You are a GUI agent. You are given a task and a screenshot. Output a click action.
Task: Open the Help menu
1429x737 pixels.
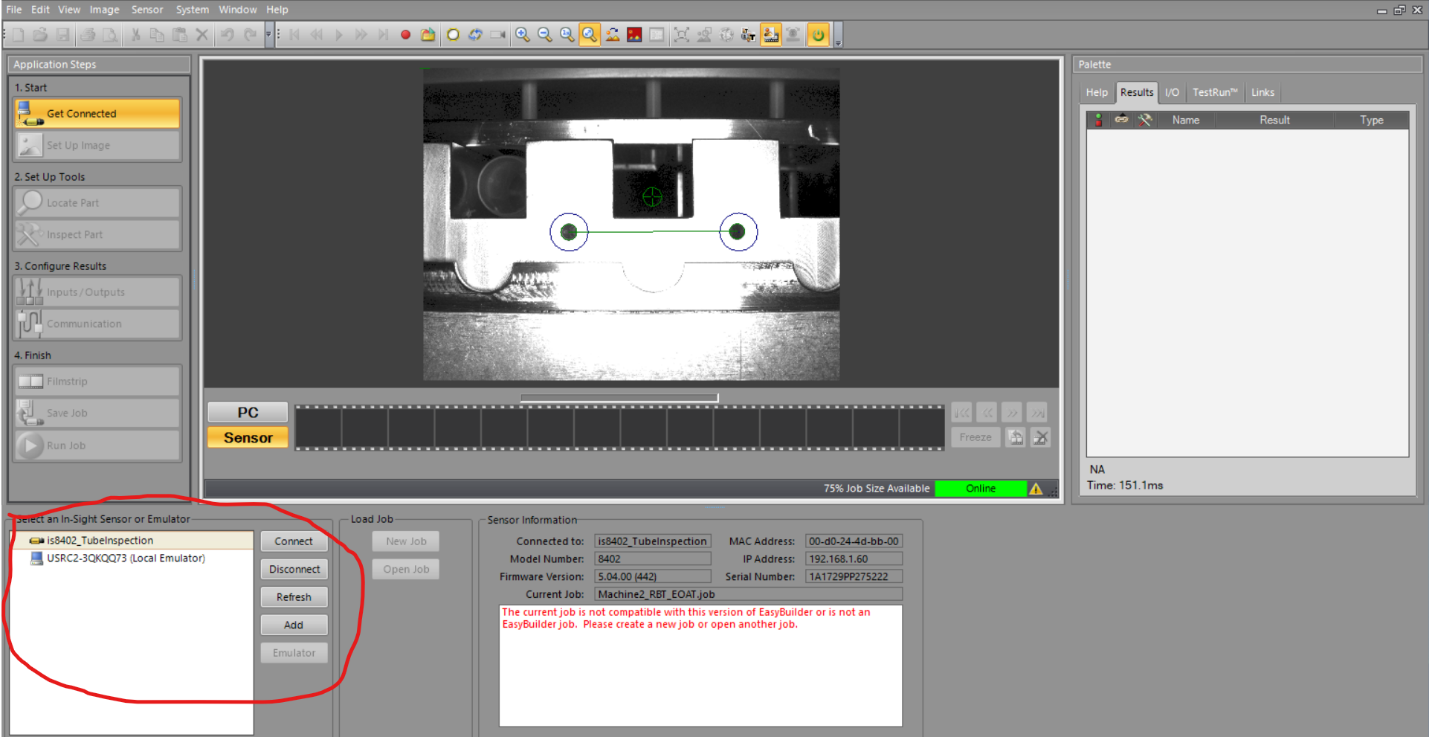(277, 9)
